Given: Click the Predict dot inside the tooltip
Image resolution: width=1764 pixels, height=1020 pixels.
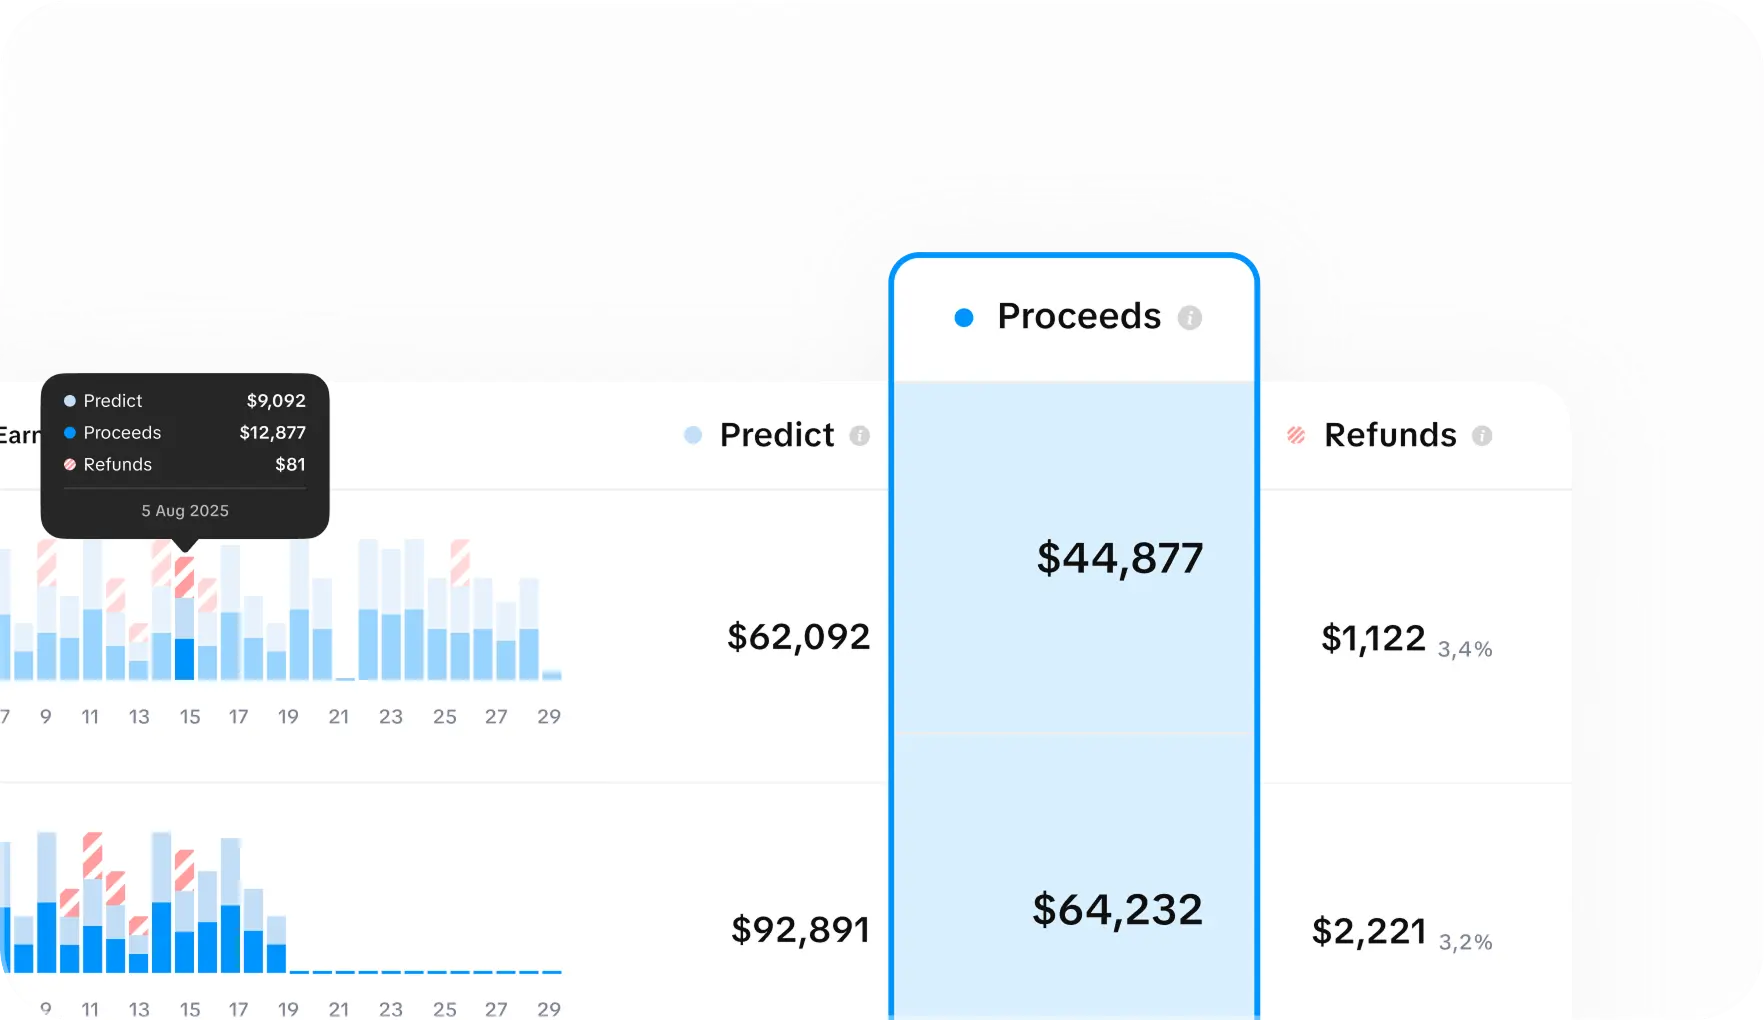Looking at the screenshot, I should [68, 400].
